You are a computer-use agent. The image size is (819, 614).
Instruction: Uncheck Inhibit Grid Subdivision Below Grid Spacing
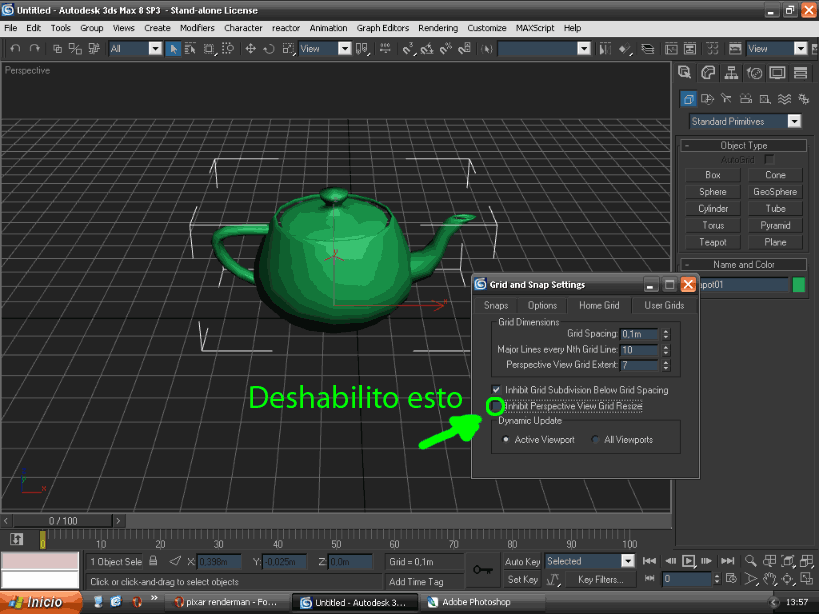click(496, 389)
